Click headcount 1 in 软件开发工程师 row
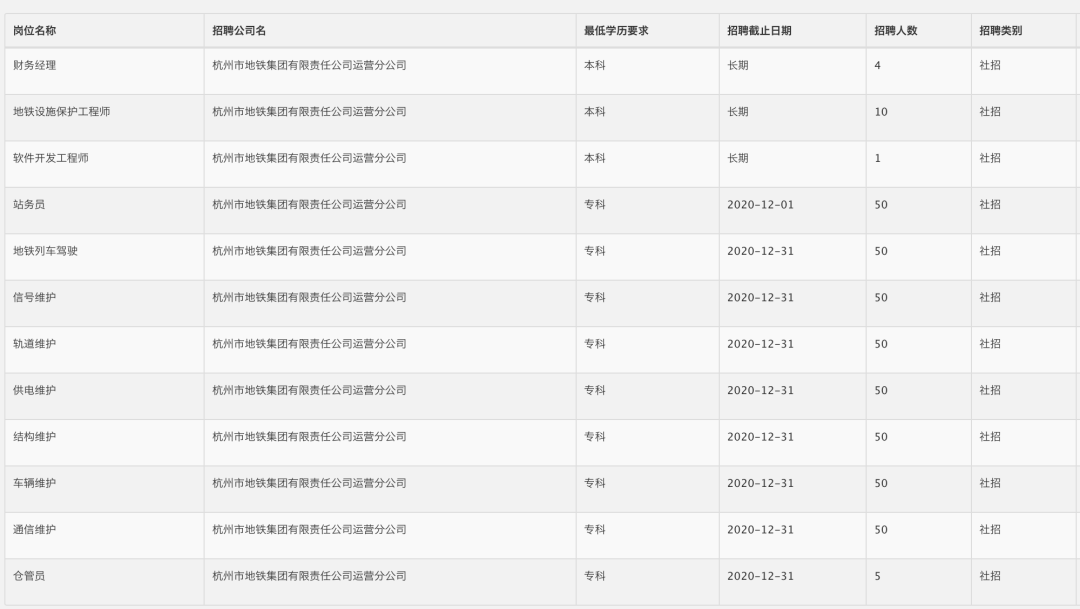Screen dimensions: 1080x609 (878, 158)
